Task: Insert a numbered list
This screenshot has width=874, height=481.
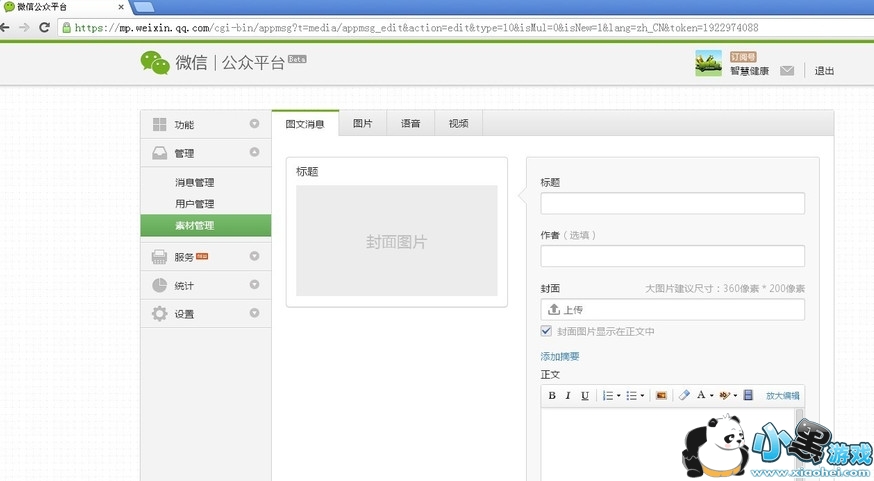Action: tap(608, 395)
